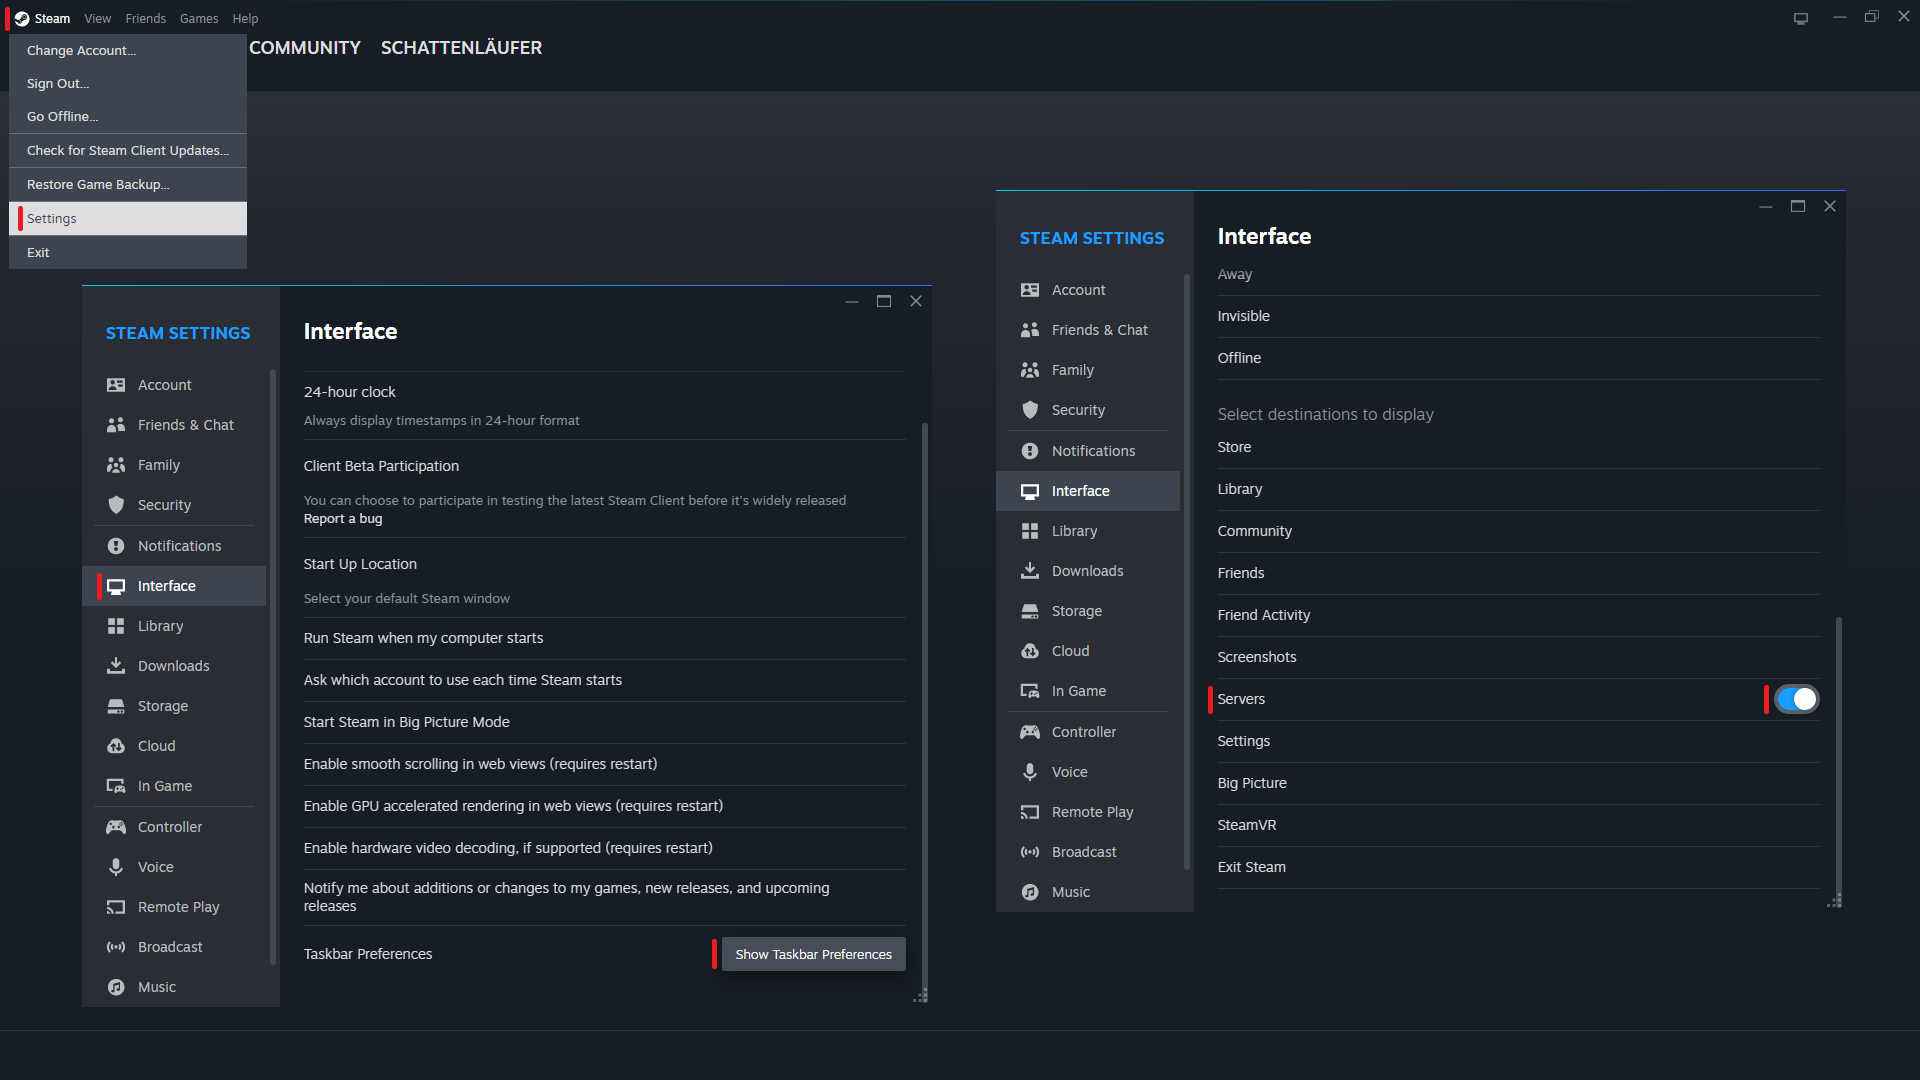Click the Voice microphone icon in right settings
Viewport: 1920px width, 1080px height.
1030,772
